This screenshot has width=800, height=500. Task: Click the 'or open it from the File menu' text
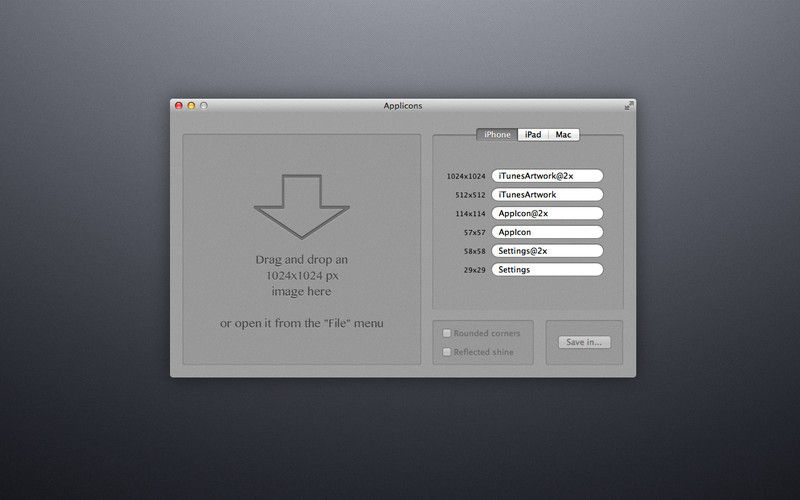pyautogui.click(x=302, y=323)
